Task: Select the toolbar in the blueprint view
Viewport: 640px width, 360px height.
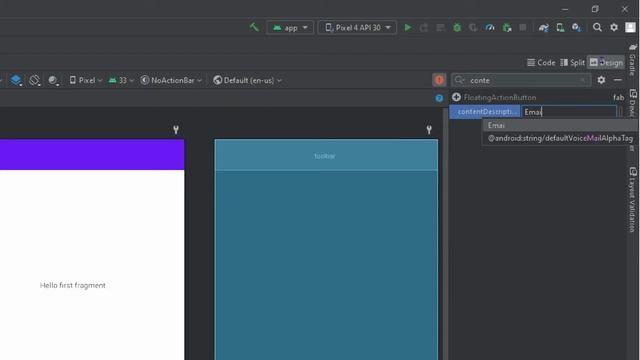Action: (x=326, y=156)
